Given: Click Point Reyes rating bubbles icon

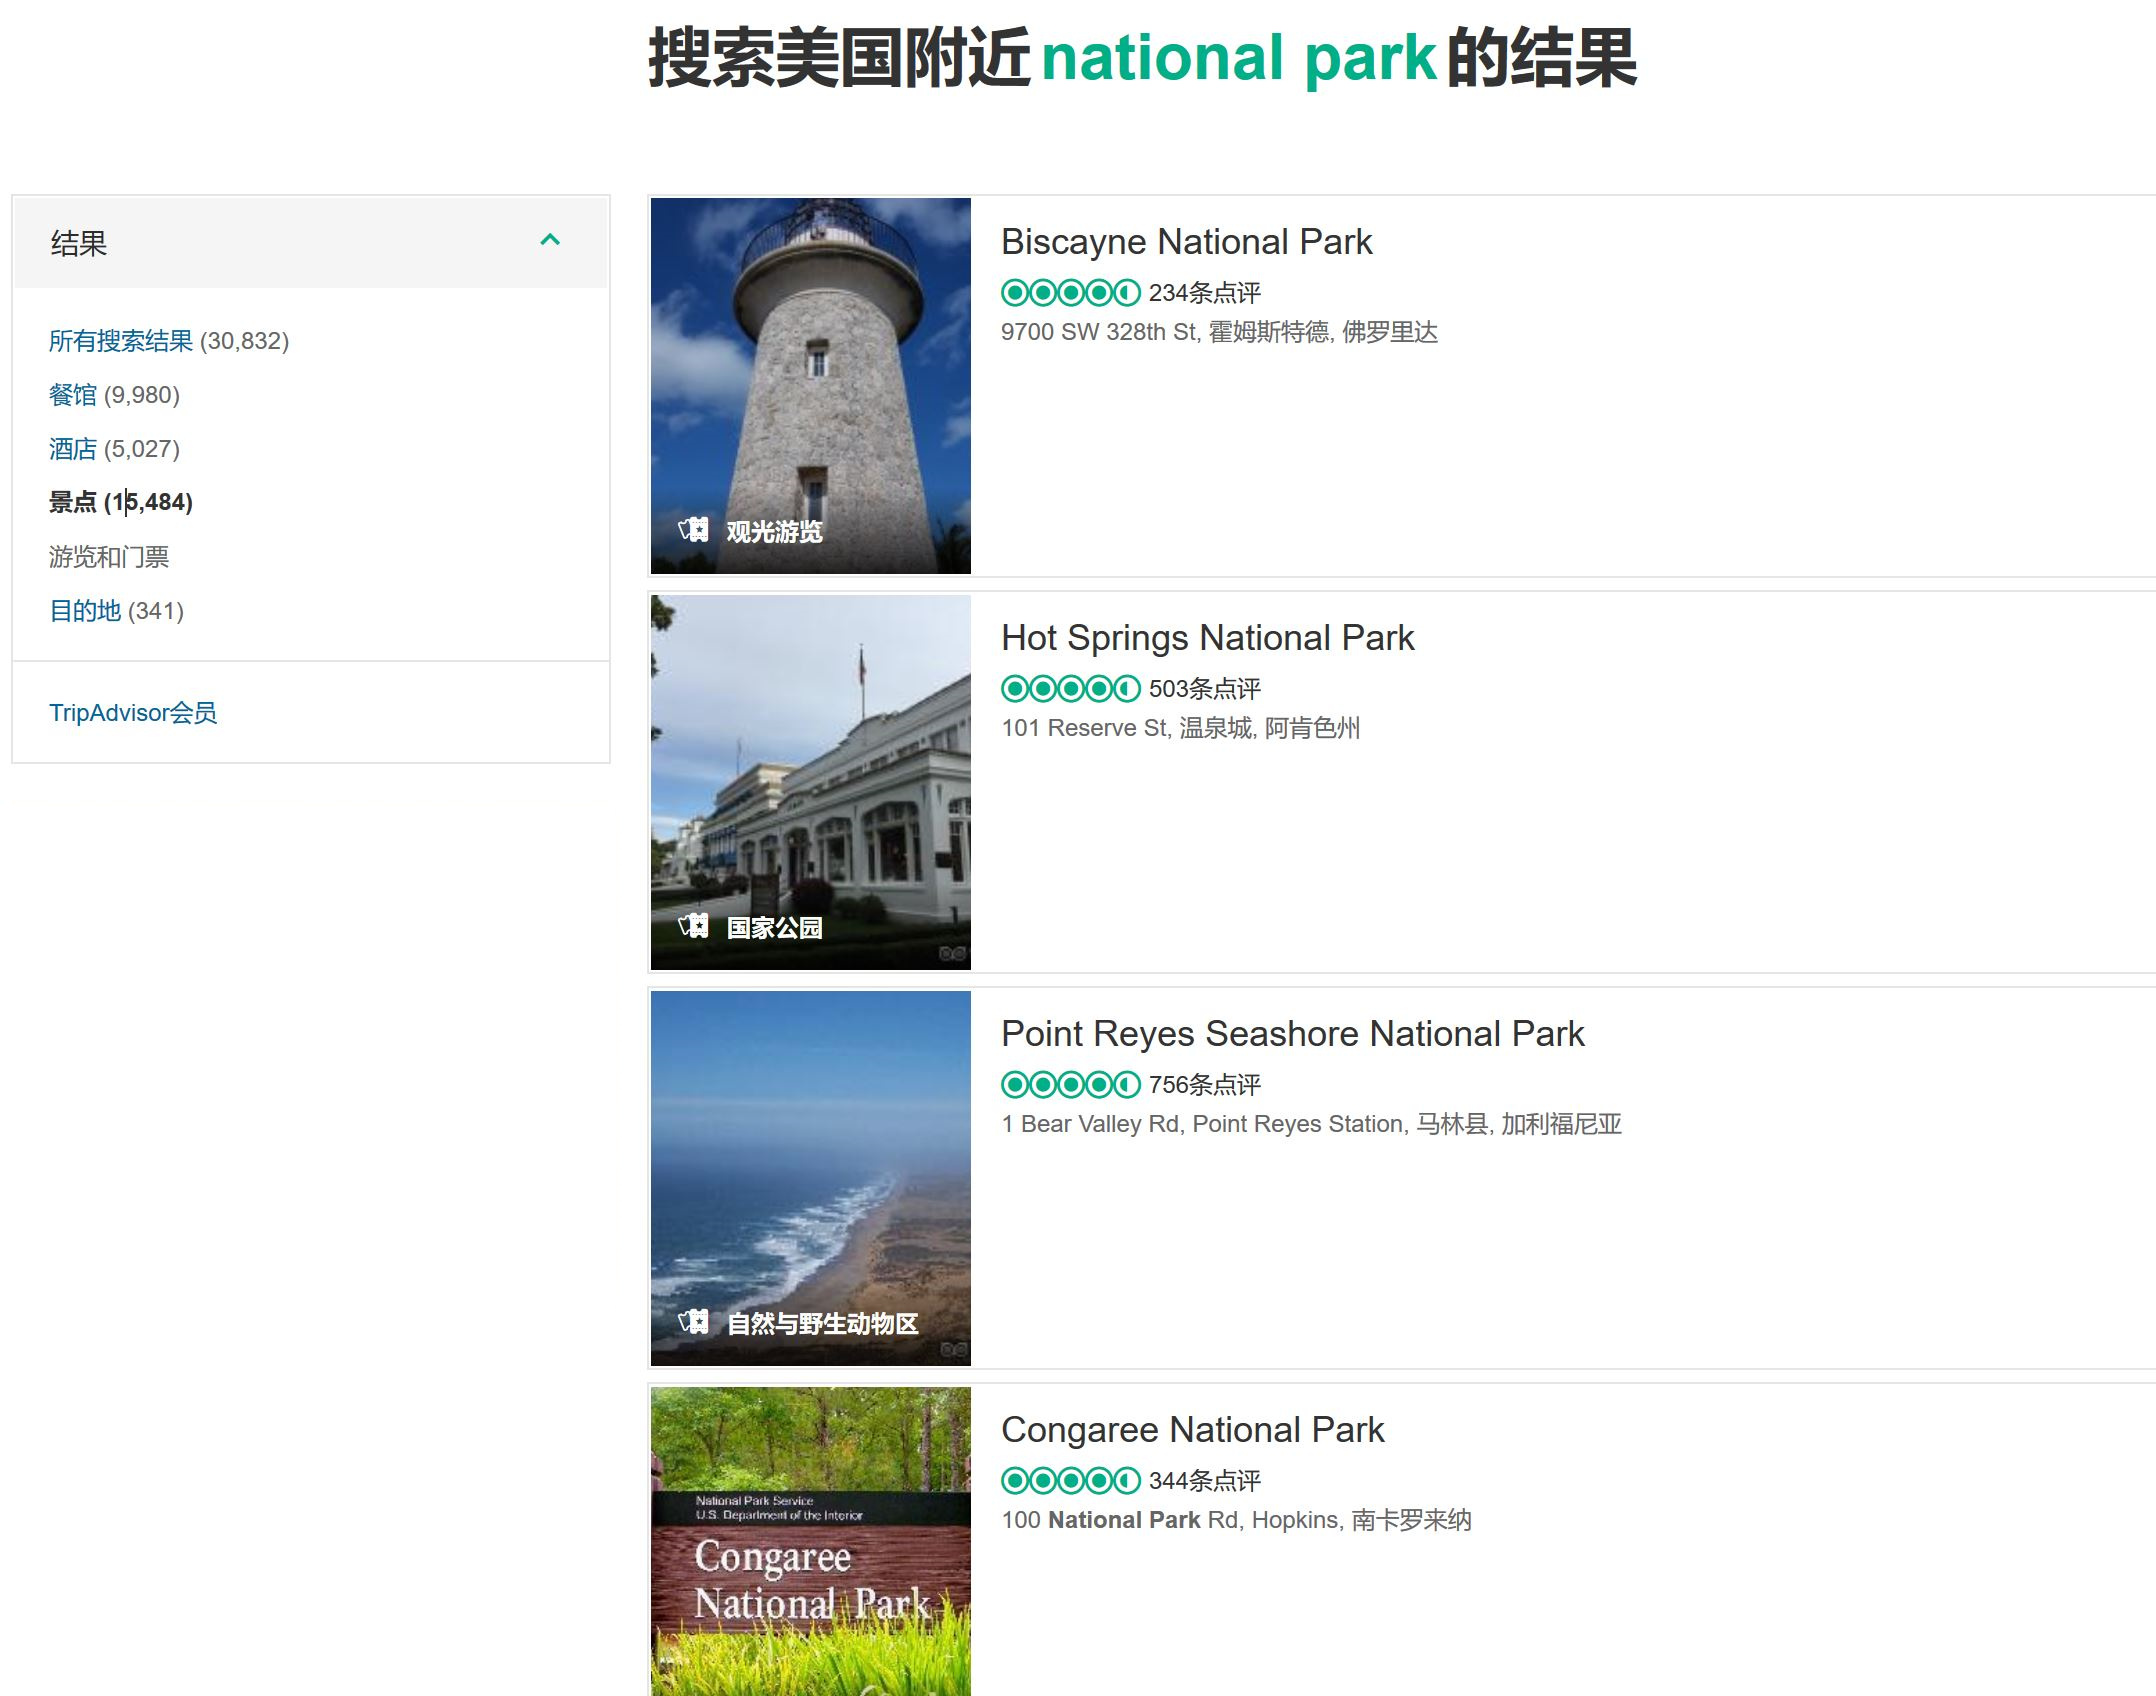Looking at the screenshot, I should coord(1070,1085).
